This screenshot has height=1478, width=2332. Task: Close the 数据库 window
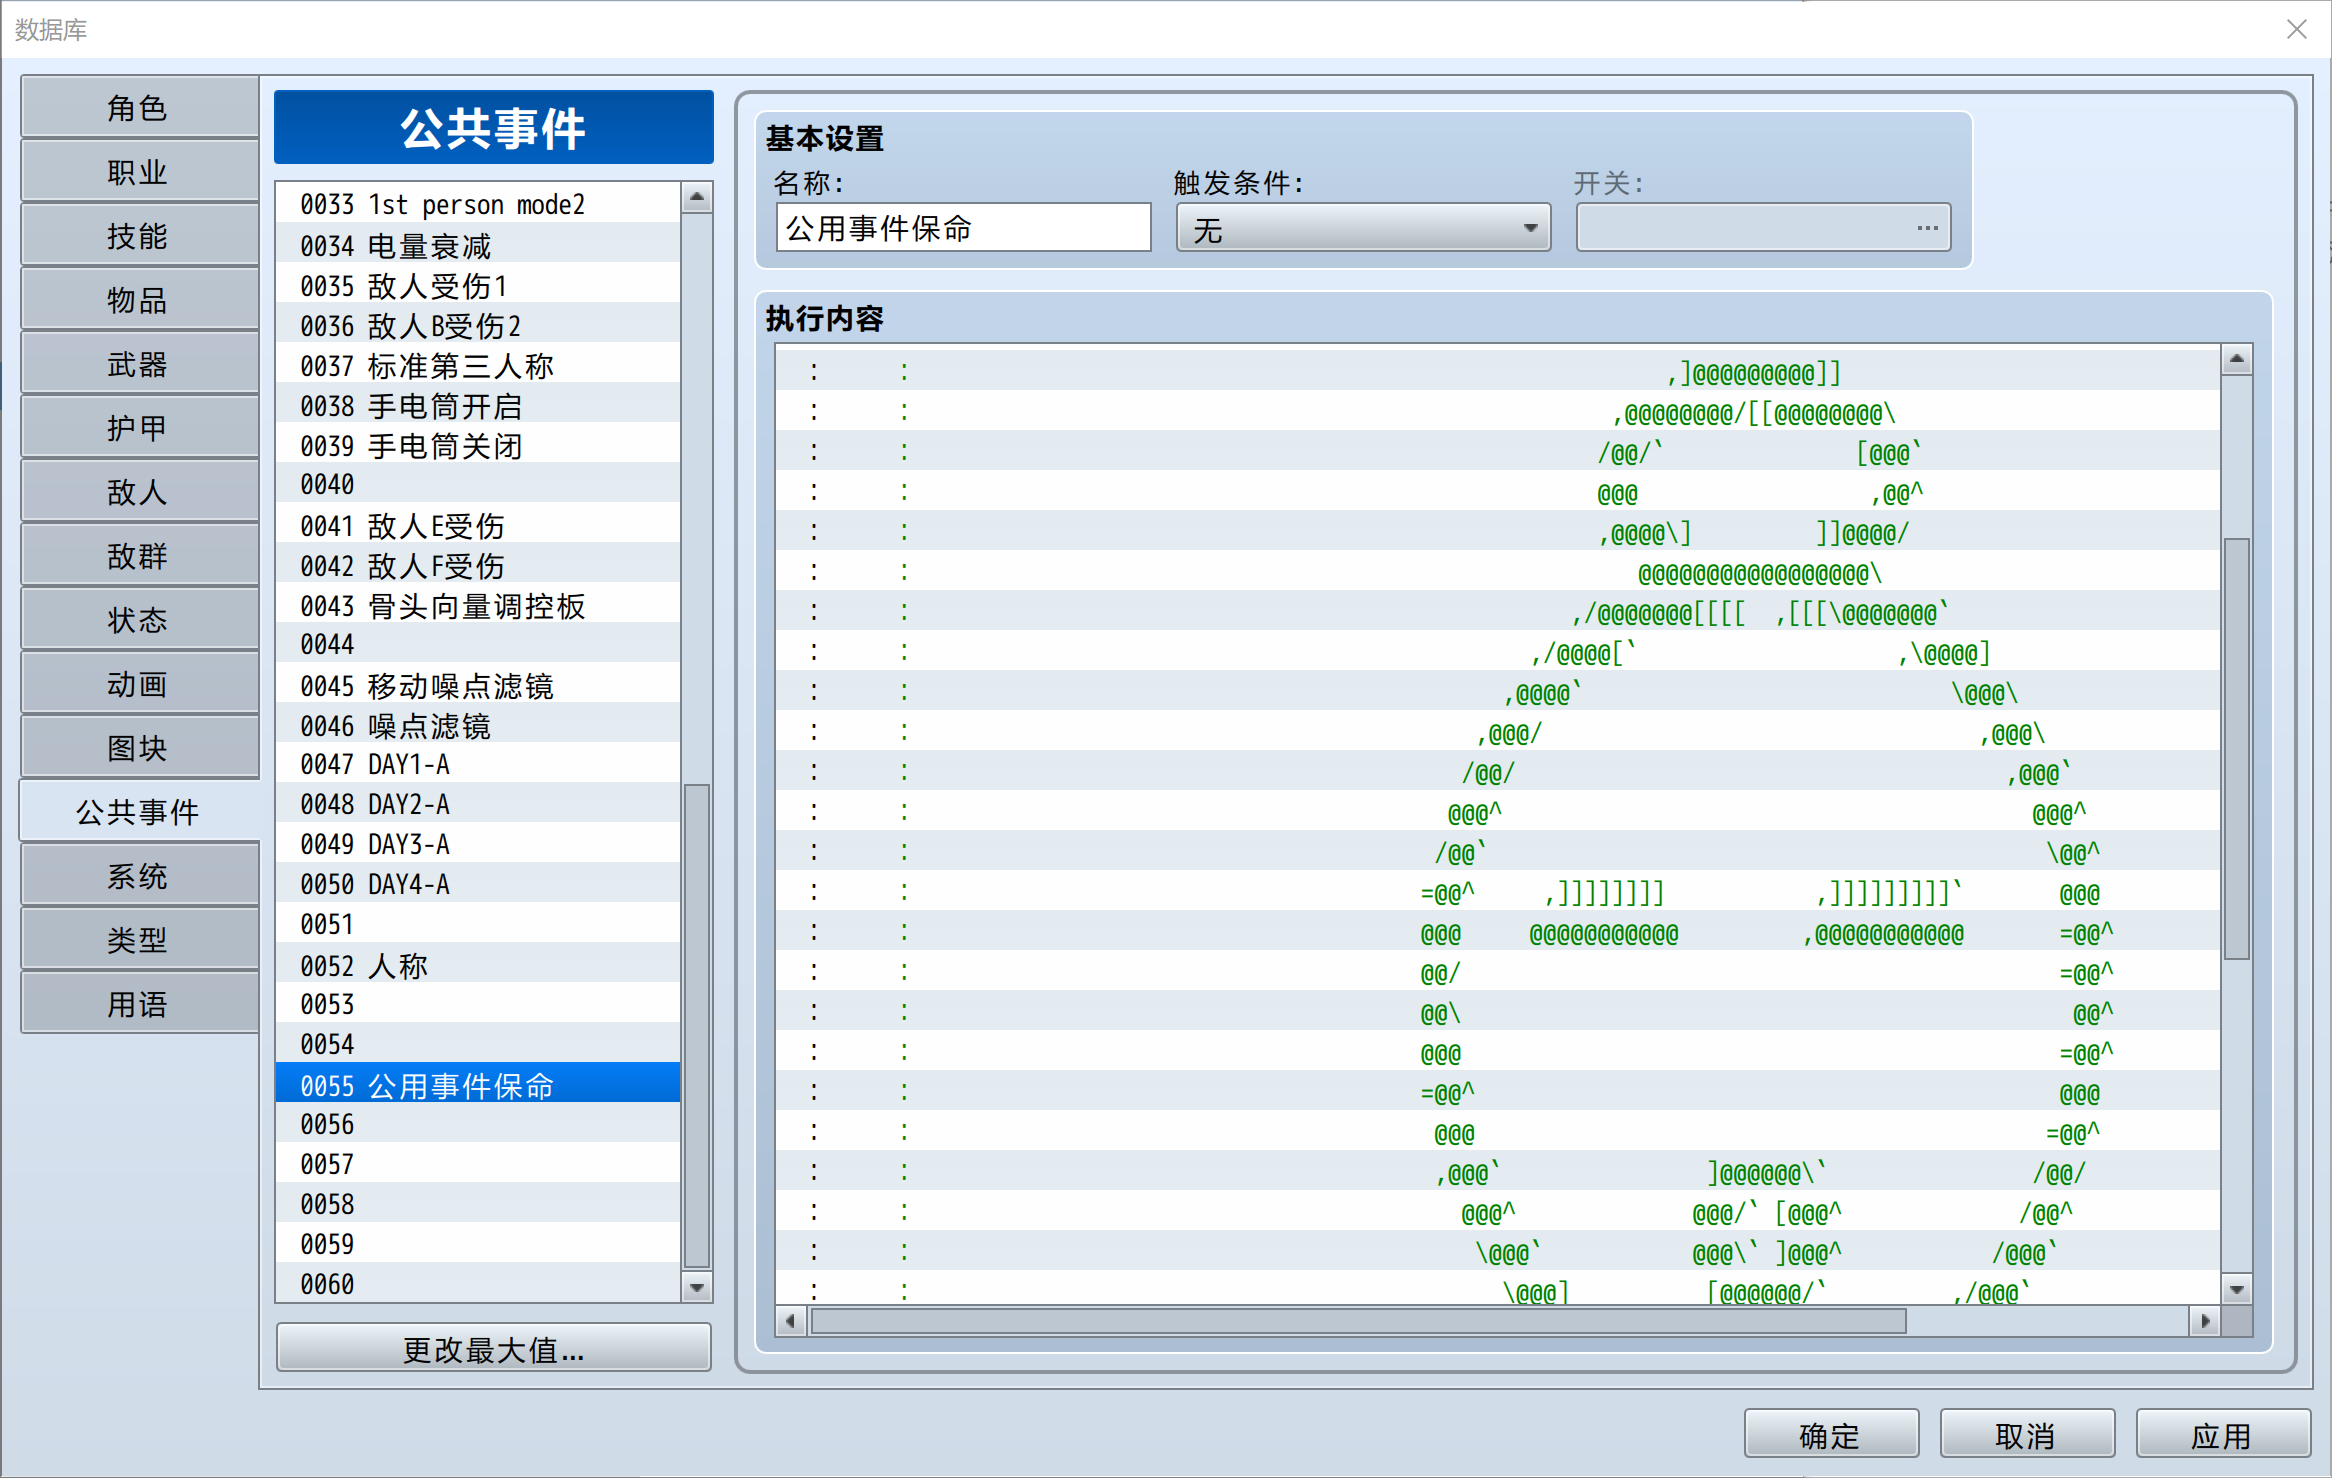point(2296,29)
